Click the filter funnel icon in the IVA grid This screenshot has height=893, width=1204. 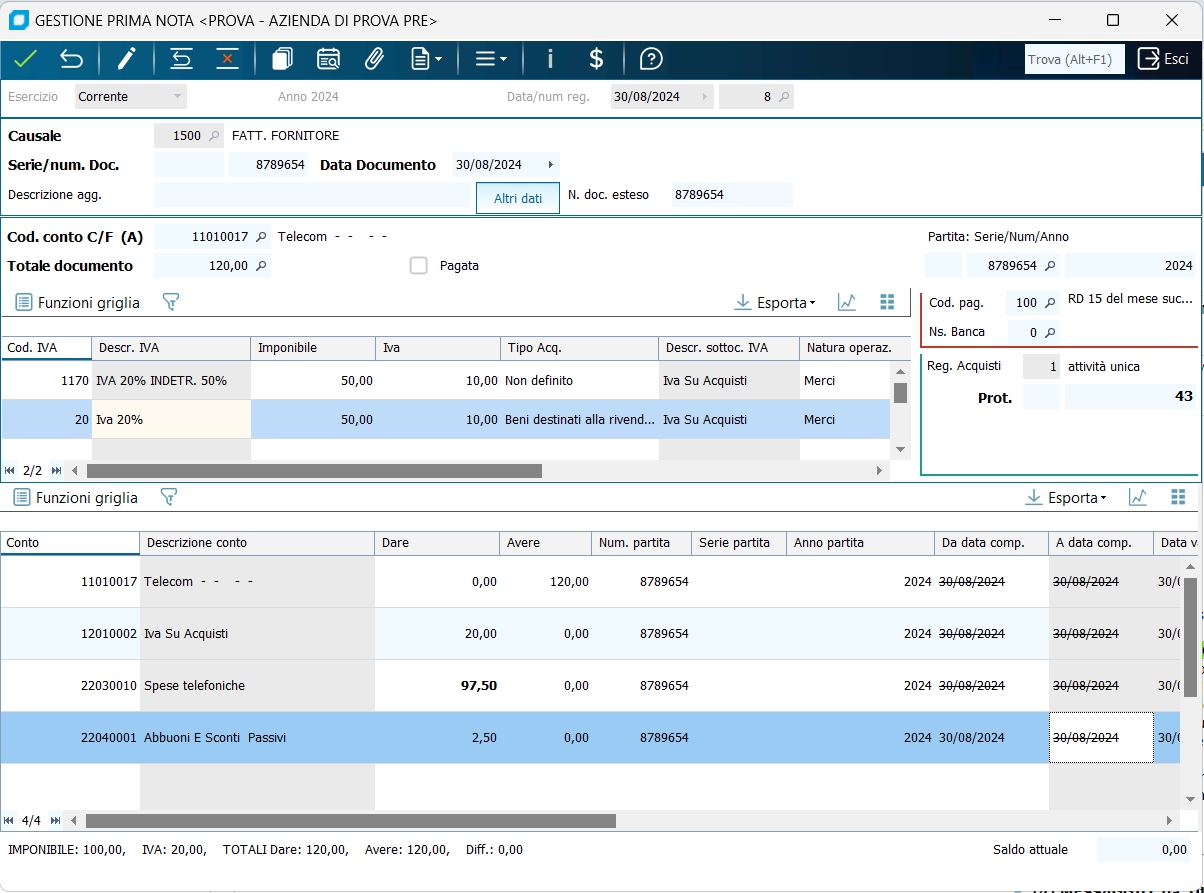[170, 302]
